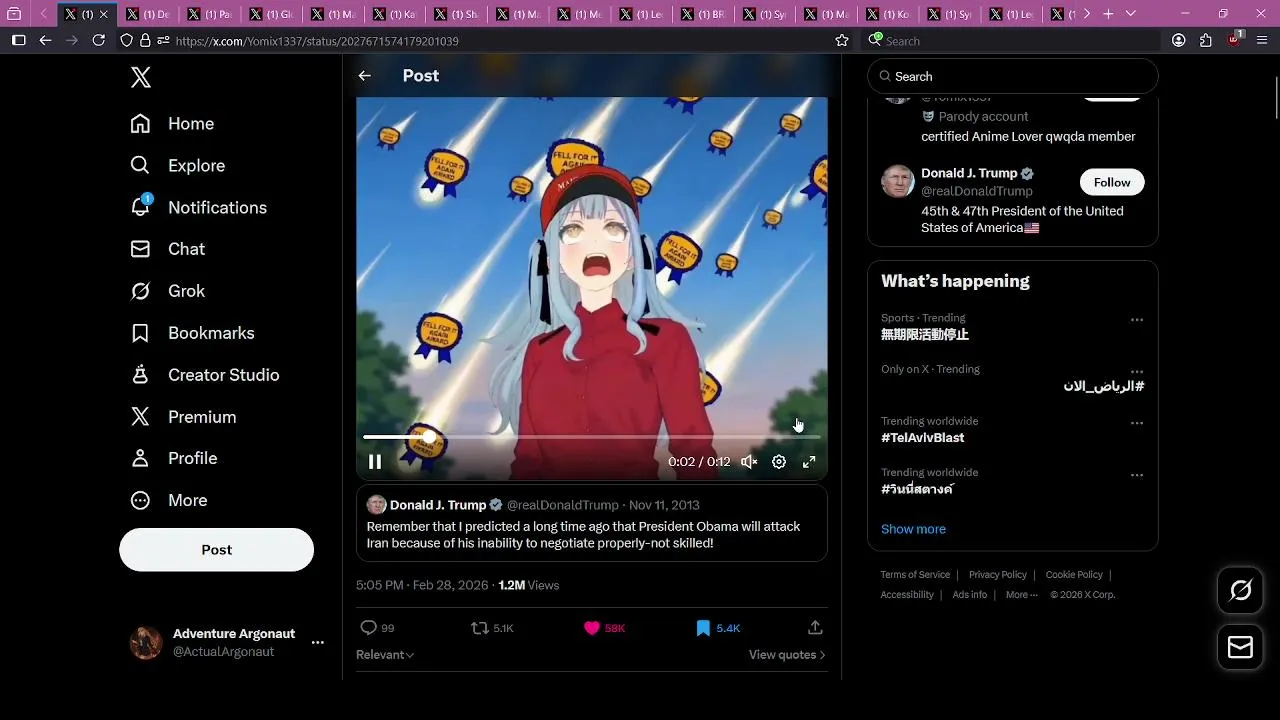Follow Donald J. Trump

point(1112,182)
